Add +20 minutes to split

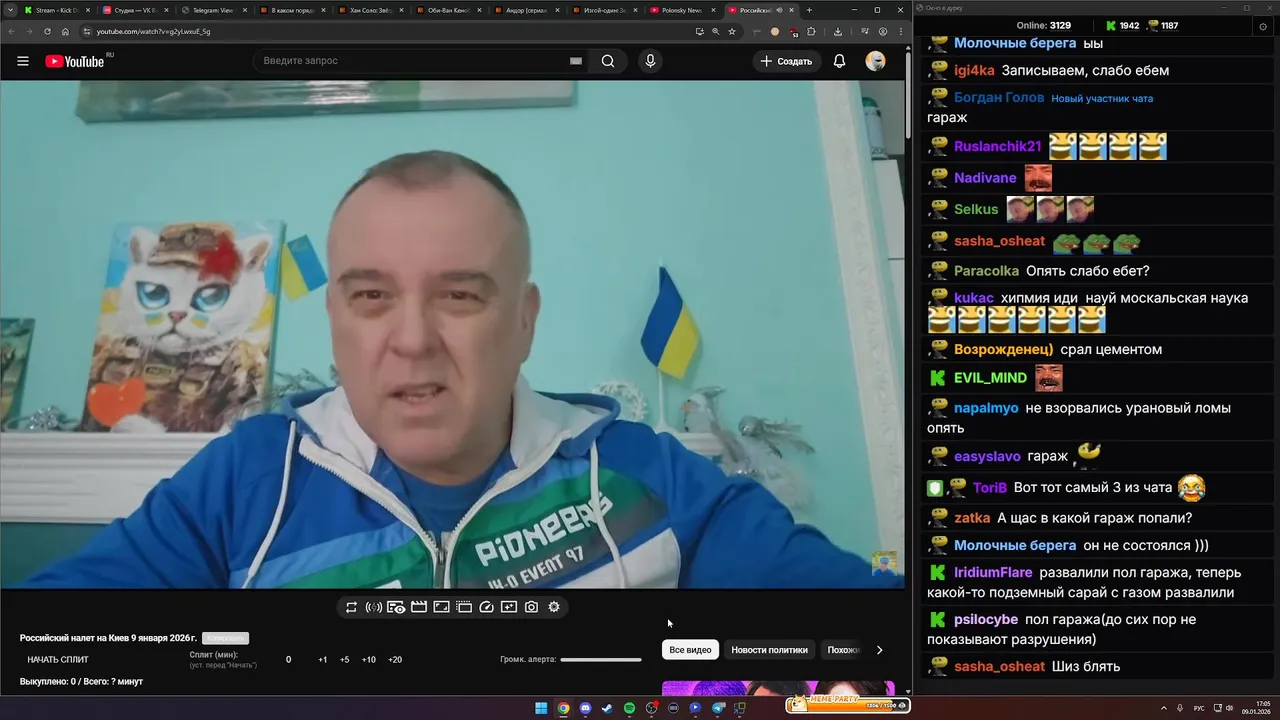coord(395,660)
